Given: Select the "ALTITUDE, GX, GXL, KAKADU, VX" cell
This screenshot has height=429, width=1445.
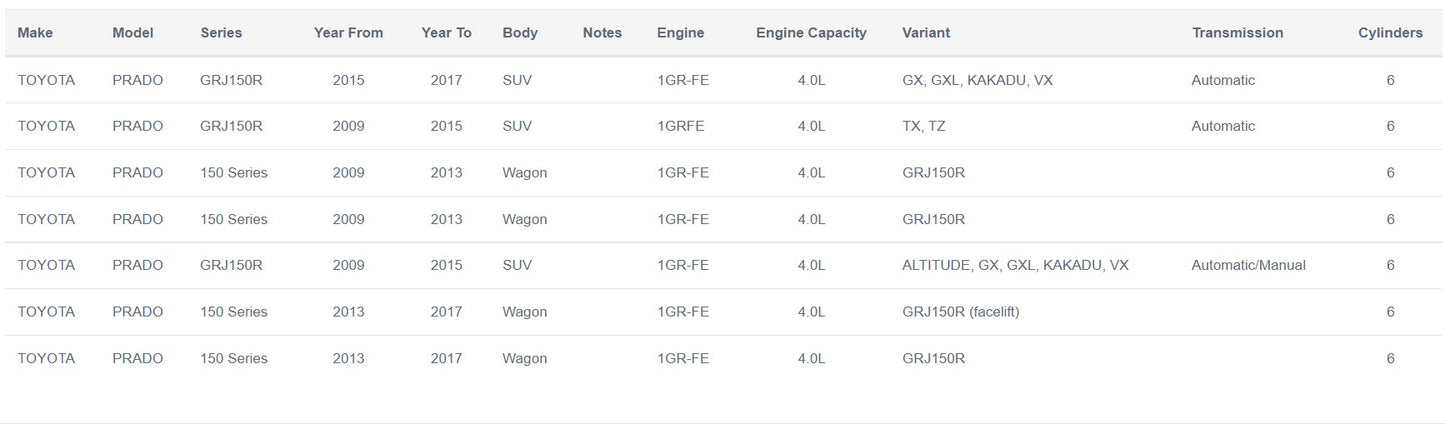Looking at the screenshot, I should (x=1015, y=266).
